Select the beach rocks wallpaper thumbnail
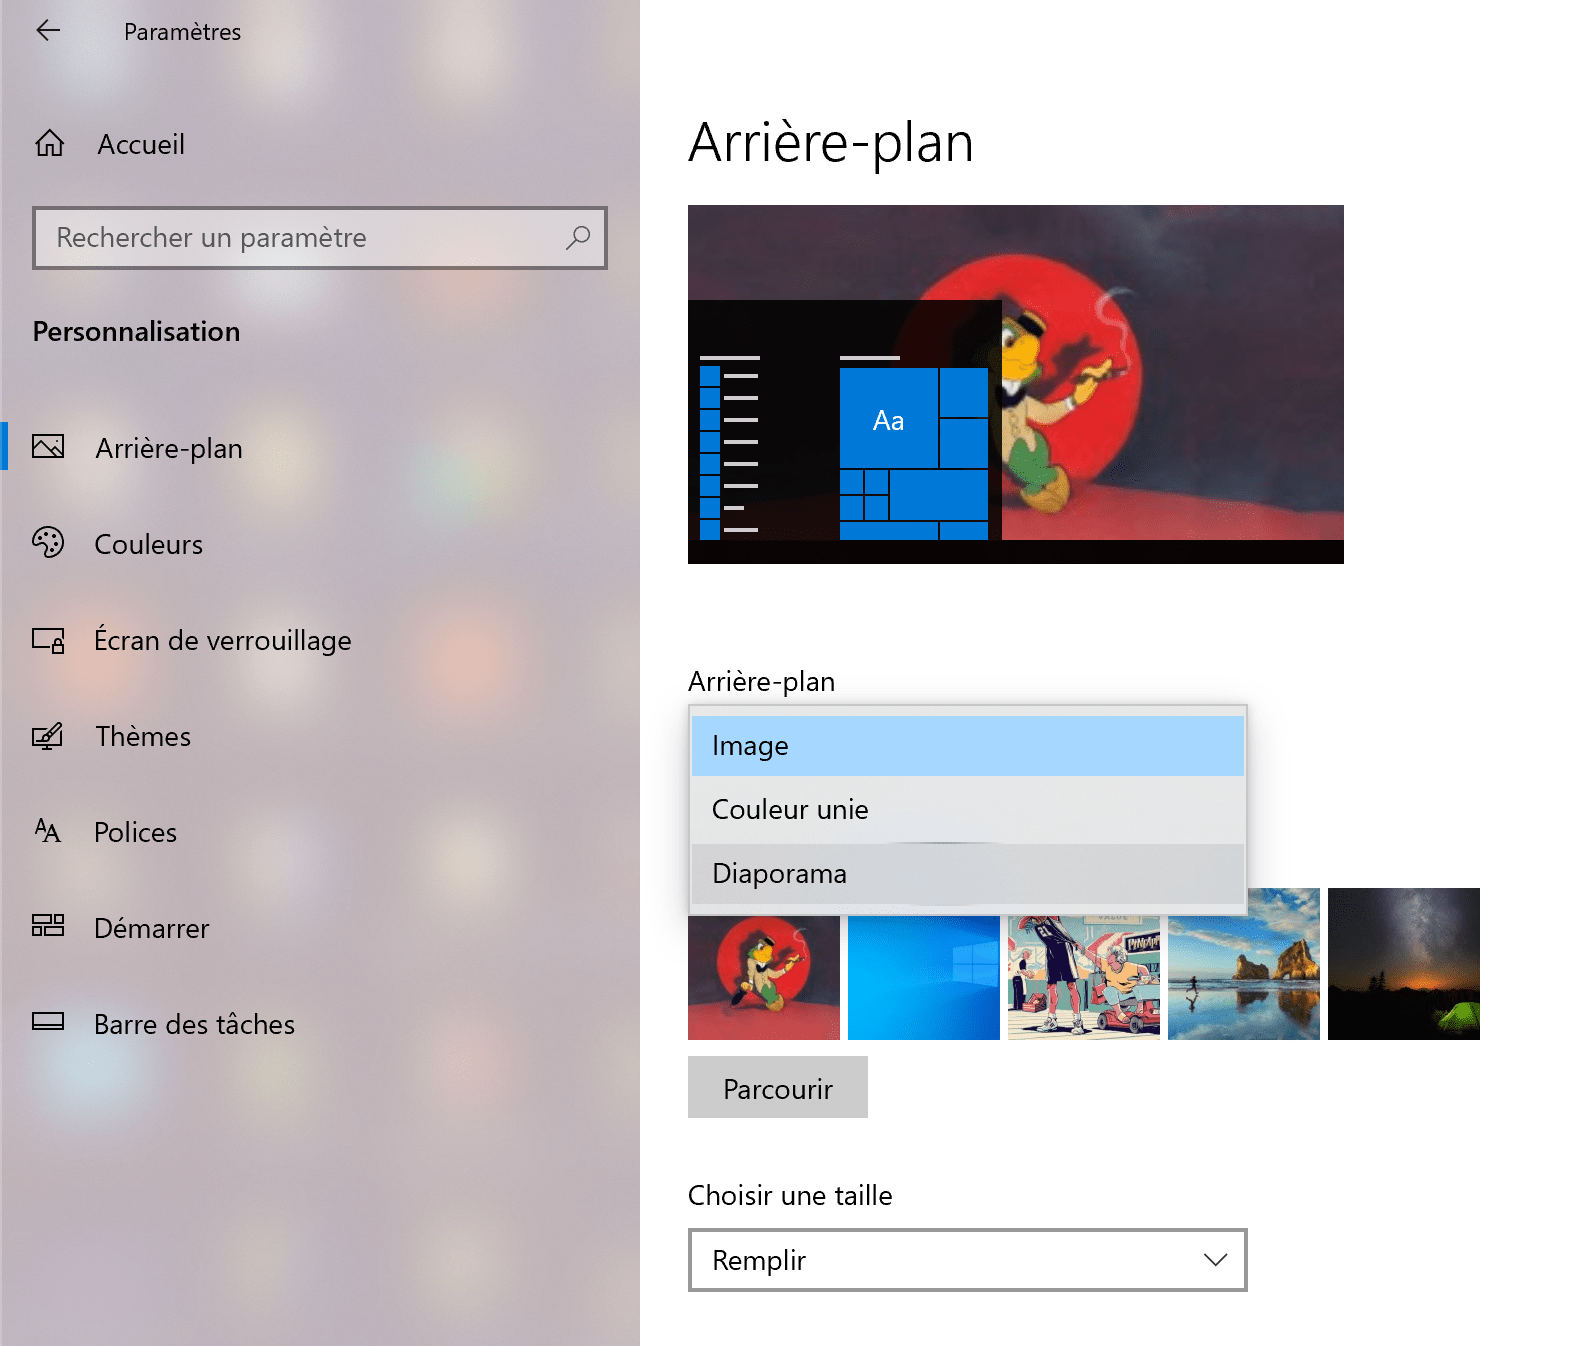Screen dimensions: 1596x1346 coord(1244,964)
